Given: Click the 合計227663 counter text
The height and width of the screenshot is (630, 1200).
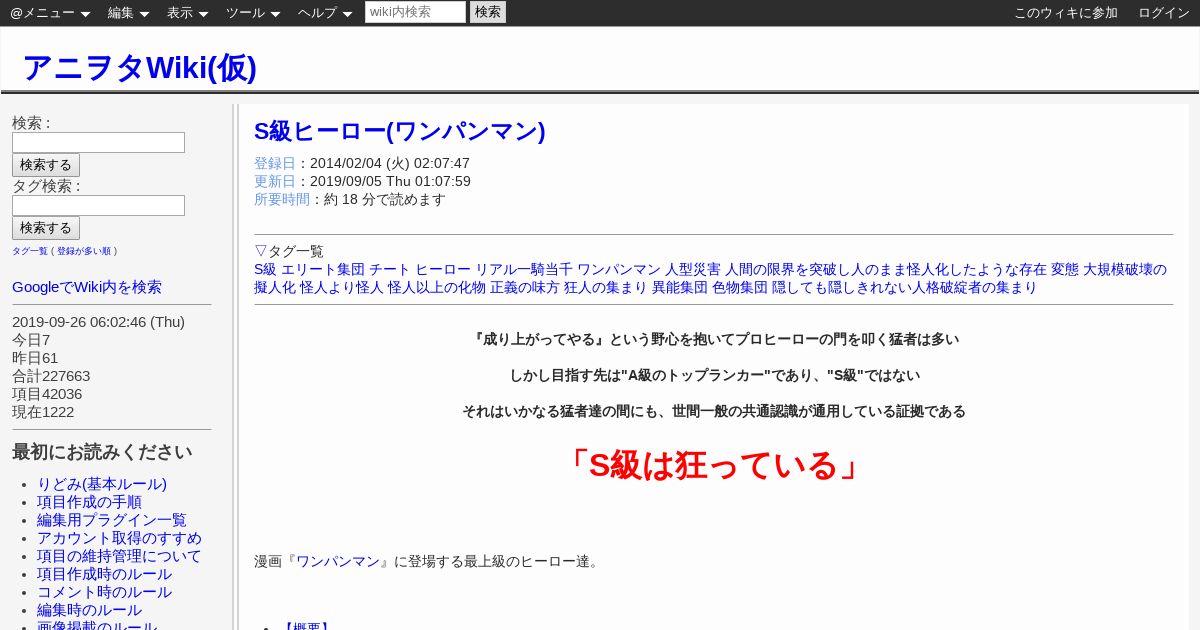Looking at the screenshot, I should click(x=51, y=376).
